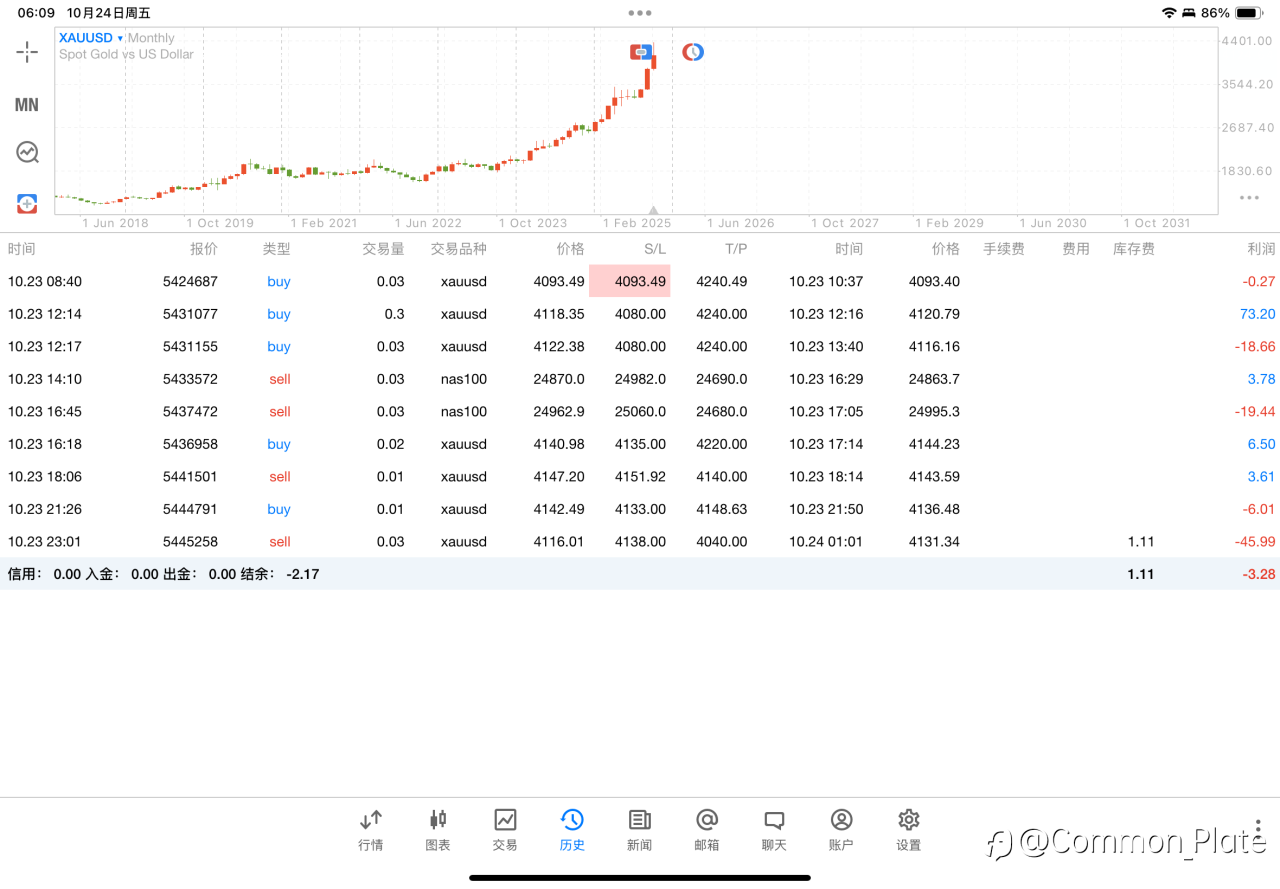Screen dimensions: 1280x889
Task: Tap the close price 24995.3
Action: (x=934, y=412)
